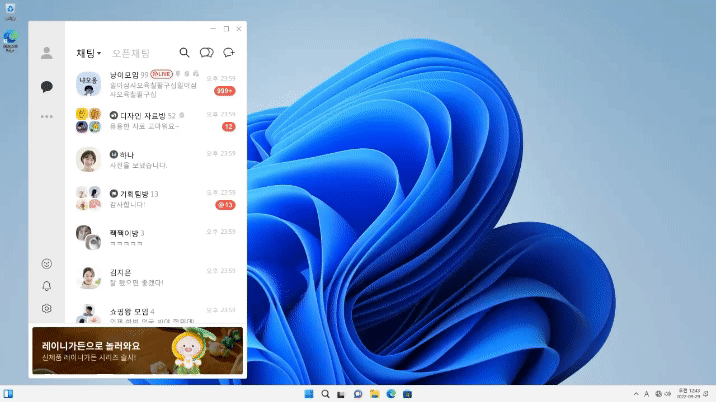The height and width of the screenshot is (402, 716).
Task: Click the open chat double-bubble icon
Action: click(x=207, y=53)
